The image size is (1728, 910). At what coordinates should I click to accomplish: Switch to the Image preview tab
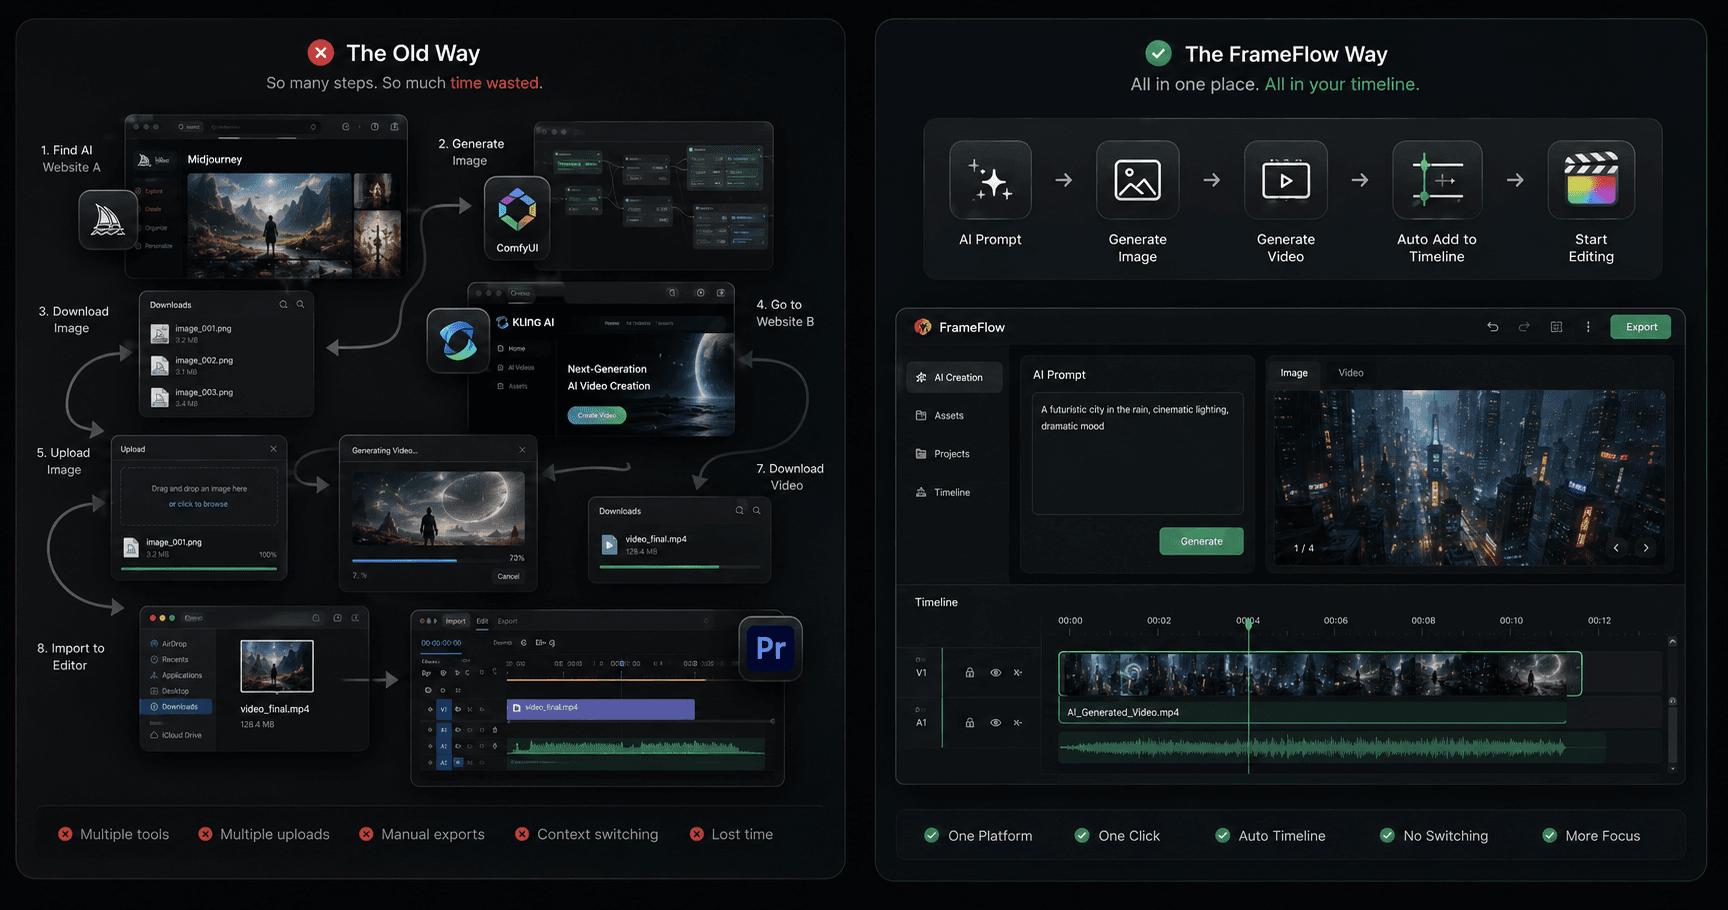pyautogui.click(x=1294, y=373)
